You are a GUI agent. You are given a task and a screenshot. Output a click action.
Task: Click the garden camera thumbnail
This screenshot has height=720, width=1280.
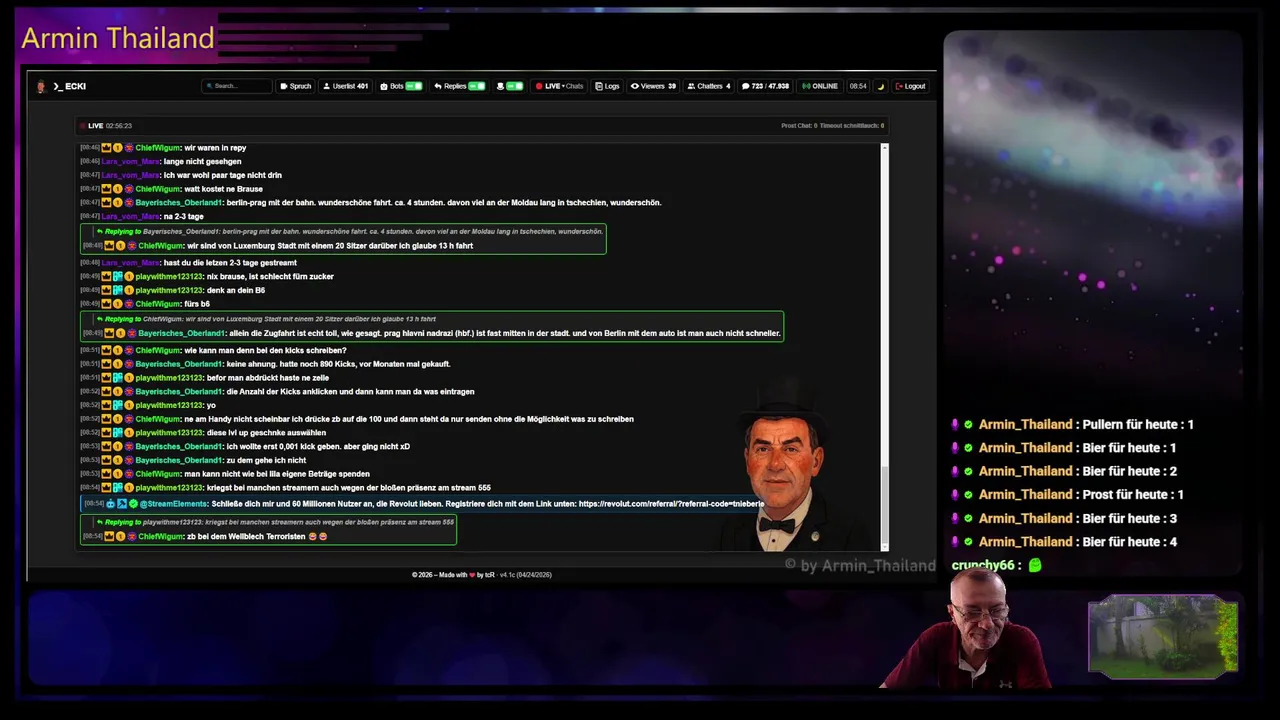pos(1163,636)
